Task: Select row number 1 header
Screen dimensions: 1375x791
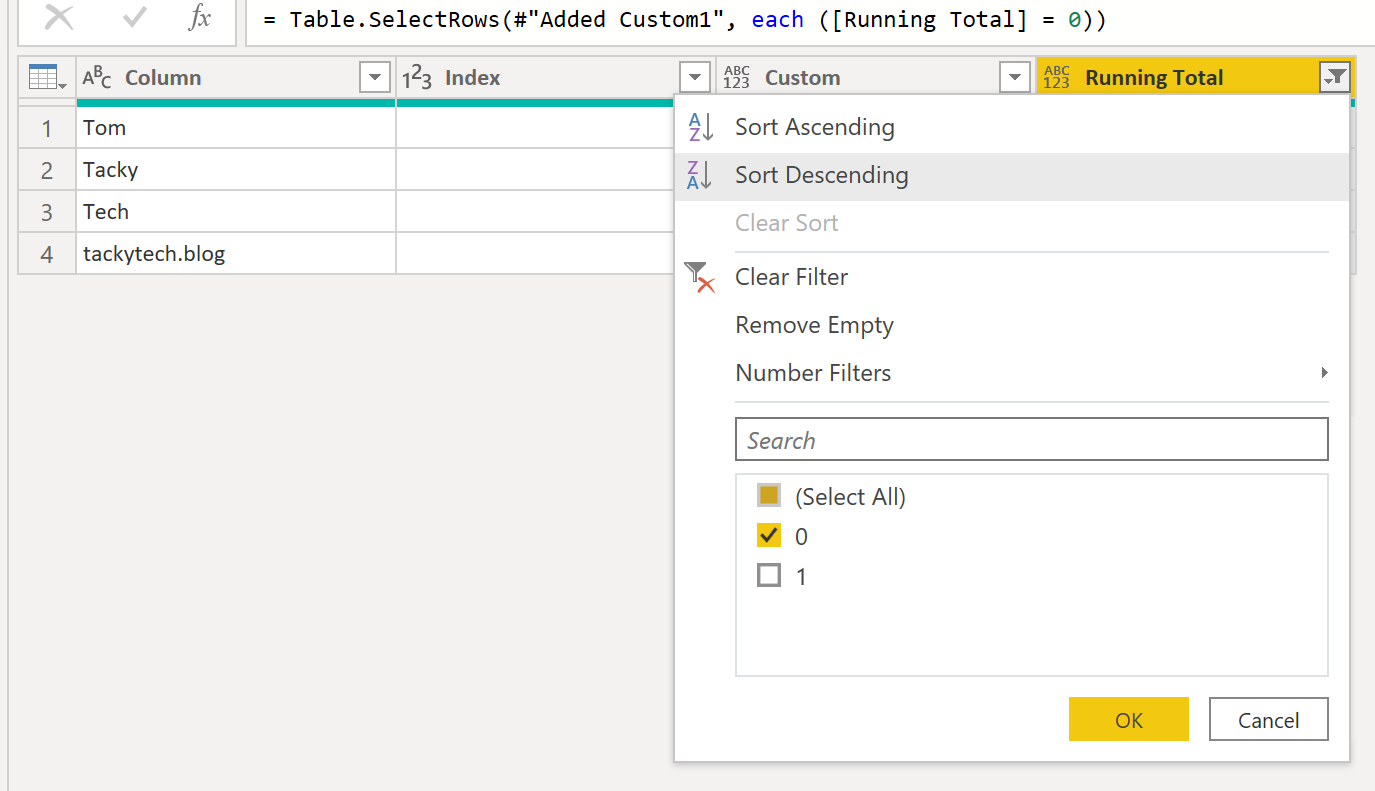Action: point(47,127)
